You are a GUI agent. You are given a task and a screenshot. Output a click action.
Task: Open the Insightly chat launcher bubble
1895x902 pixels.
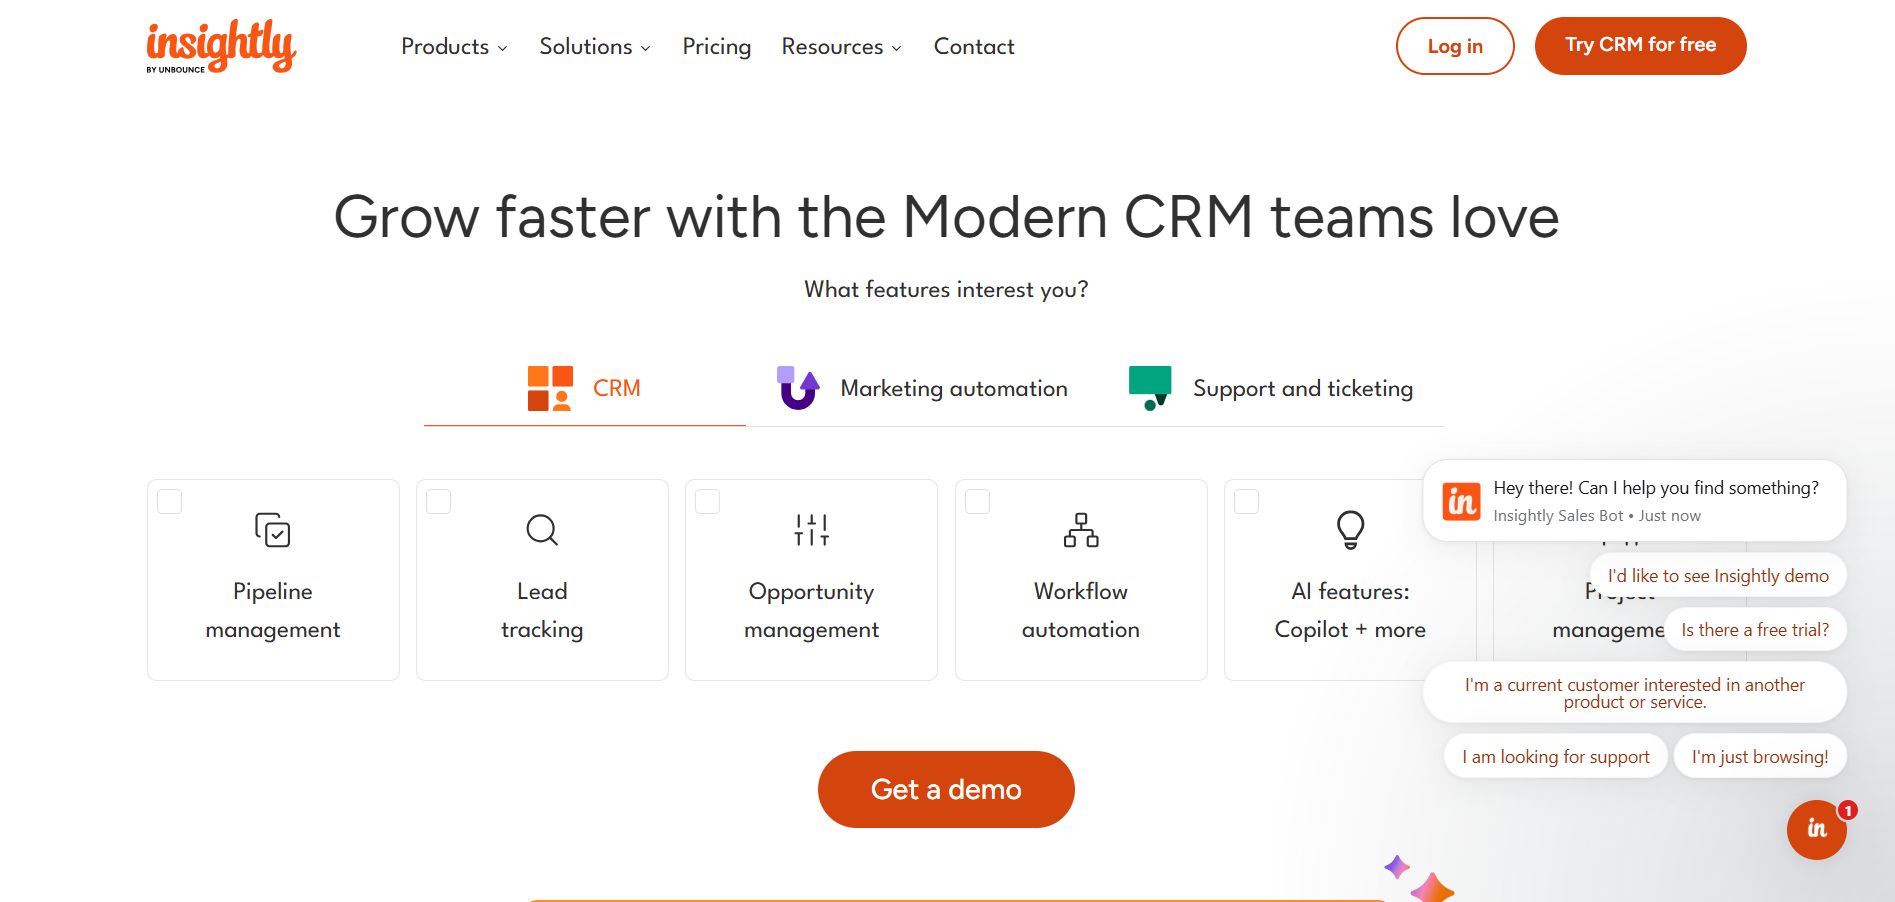pyautogui.click(x=1816, y=829)
